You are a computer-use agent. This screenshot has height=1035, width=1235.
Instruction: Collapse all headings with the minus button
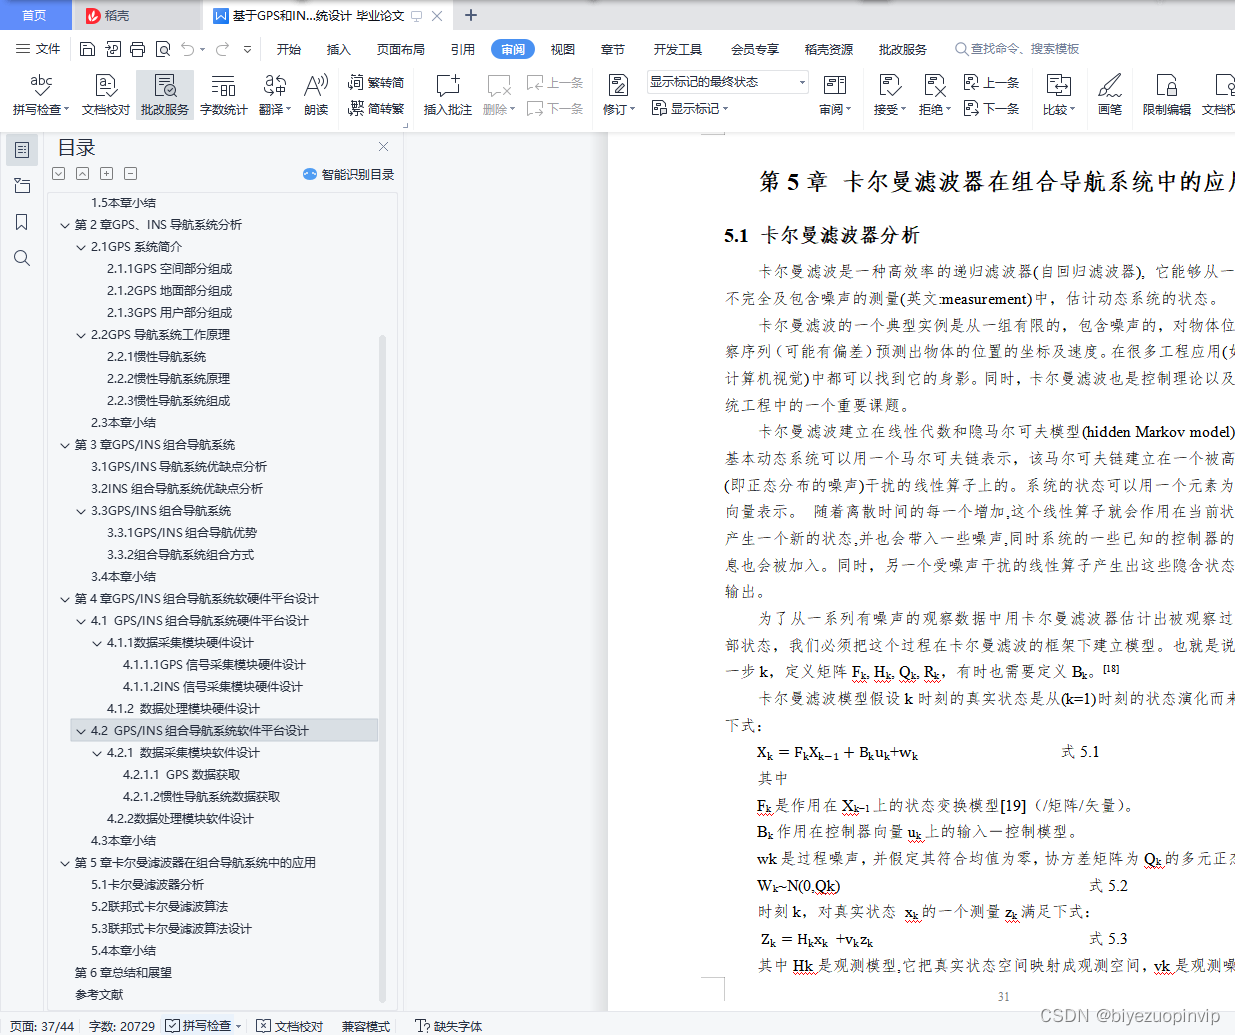tap(130, 173)
